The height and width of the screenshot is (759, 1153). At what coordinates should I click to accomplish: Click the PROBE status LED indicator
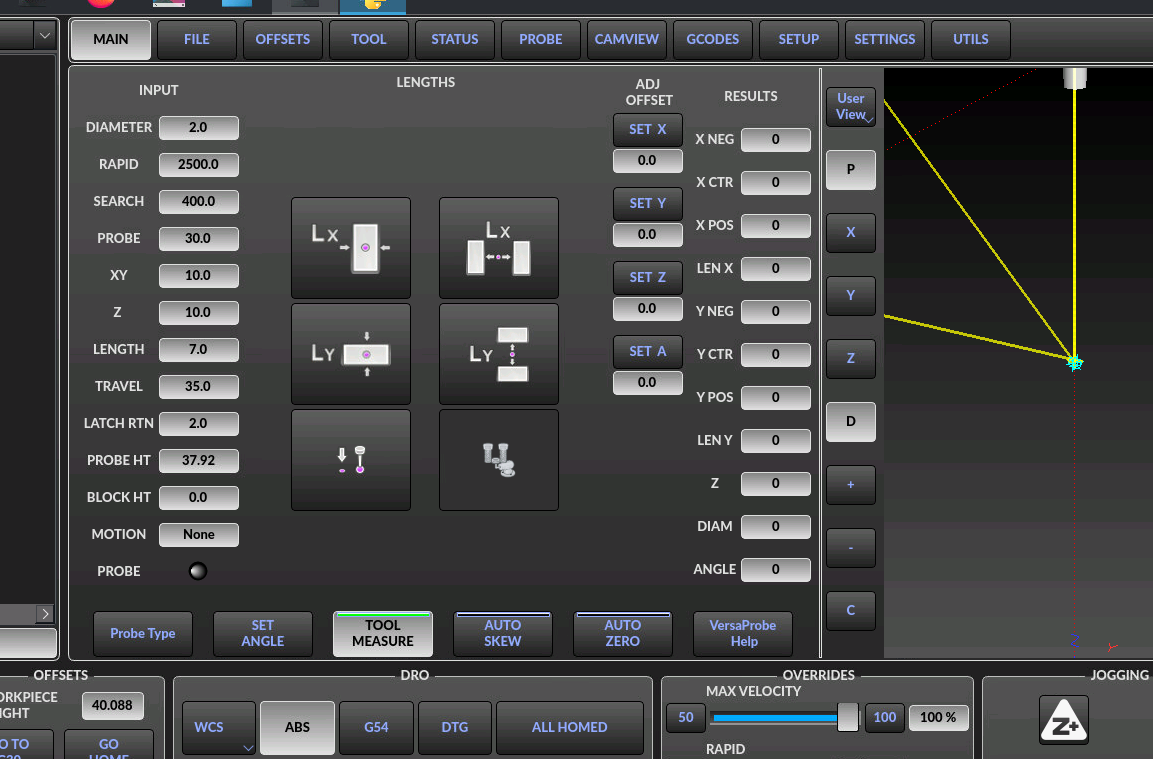(198, 571)
